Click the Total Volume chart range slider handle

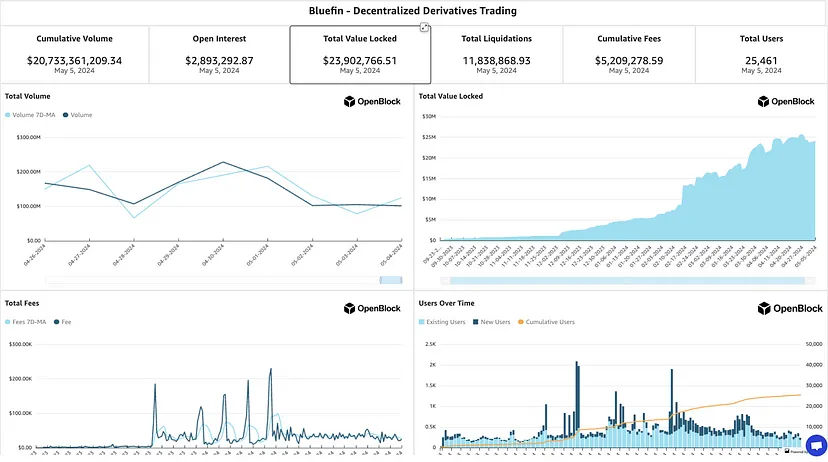pos(390,280)
